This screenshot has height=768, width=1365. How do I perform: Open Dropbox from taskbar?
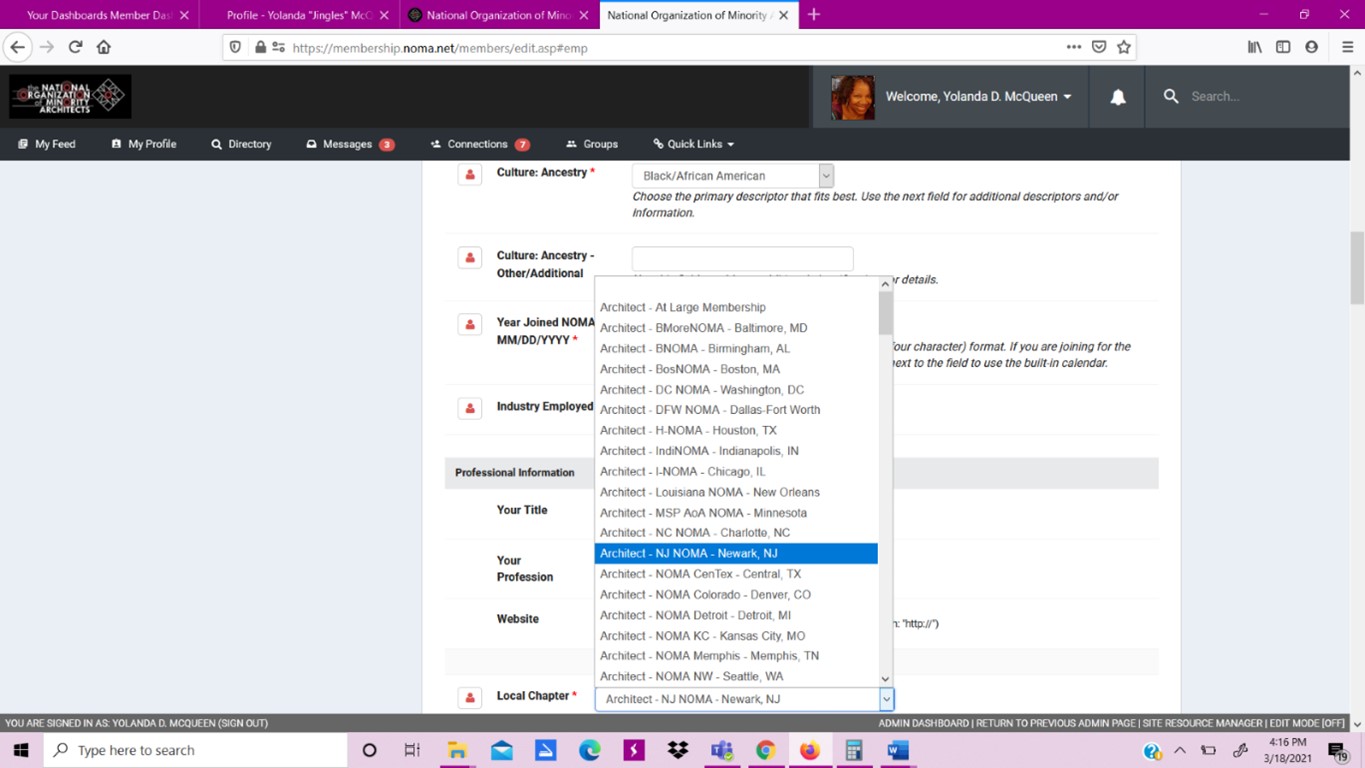pyautogui.click(x=678, y=750)
